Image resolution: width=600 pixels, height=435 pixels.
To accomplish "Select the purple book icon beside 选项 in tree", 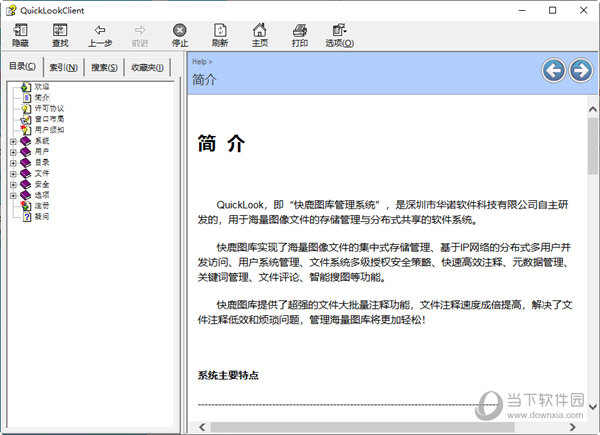I will pos(26,195).
